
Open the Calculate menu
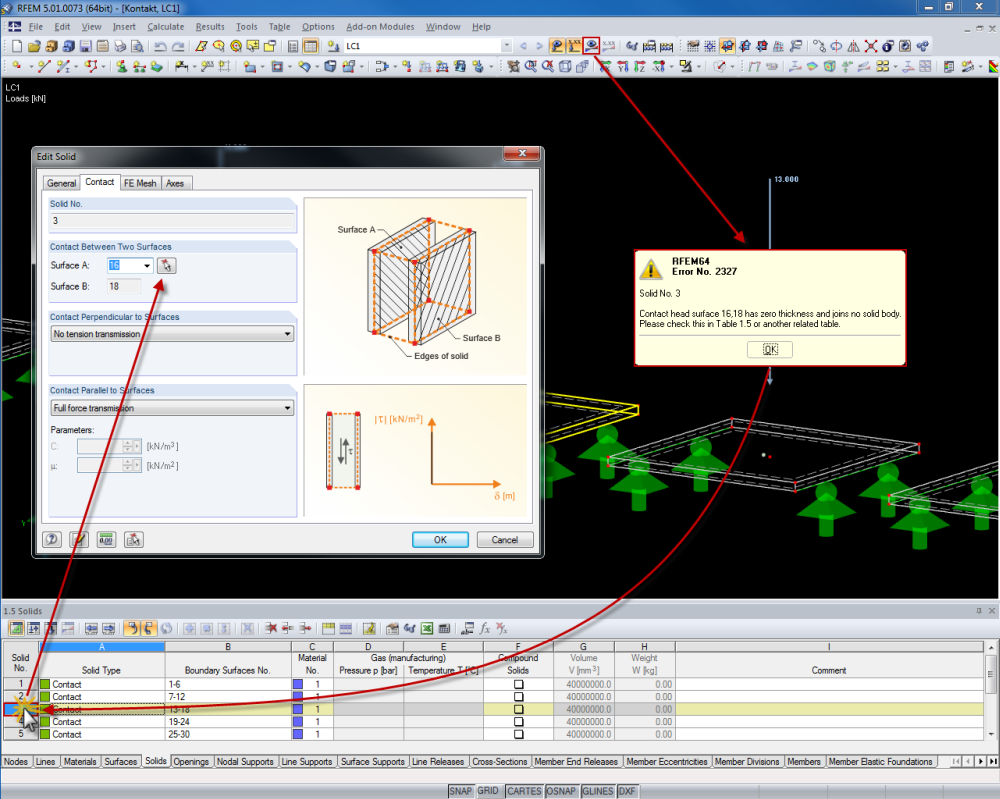pyautogui.click(x=166, y=27)
